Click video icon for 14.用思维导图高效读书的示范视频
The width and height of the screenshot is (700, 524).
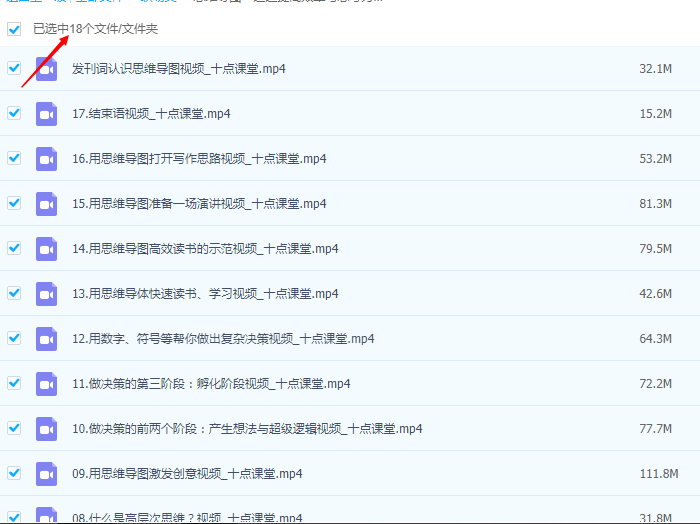tap(46, 249)
